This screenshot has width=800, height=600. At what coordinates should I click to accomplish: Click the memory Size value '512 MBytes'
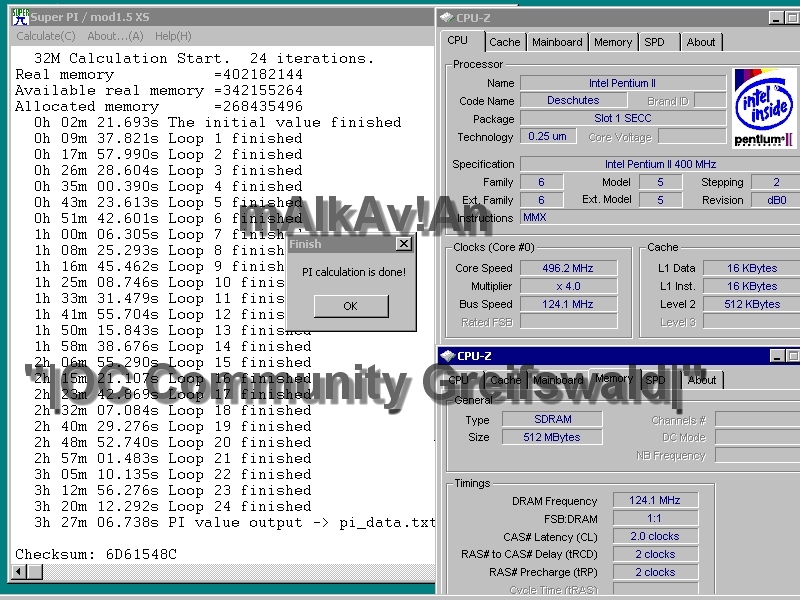(x=553, y=437)
